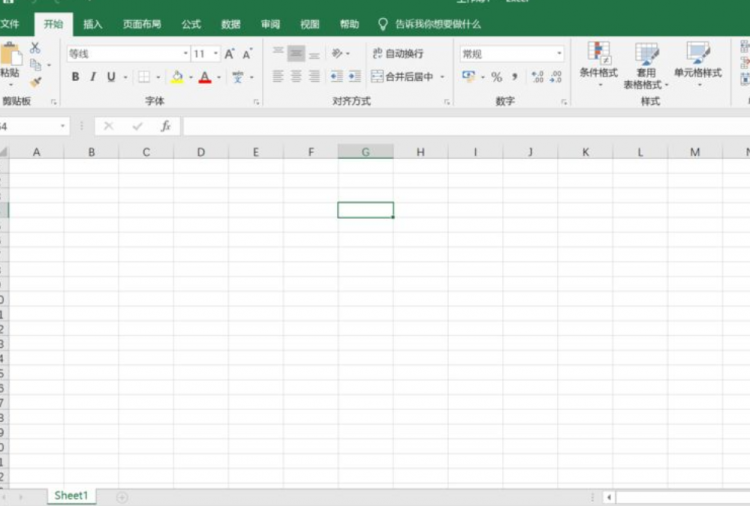The image size is (750, 506).
Task: Switch to the View (视图) tab
Action: pos(310,24)
